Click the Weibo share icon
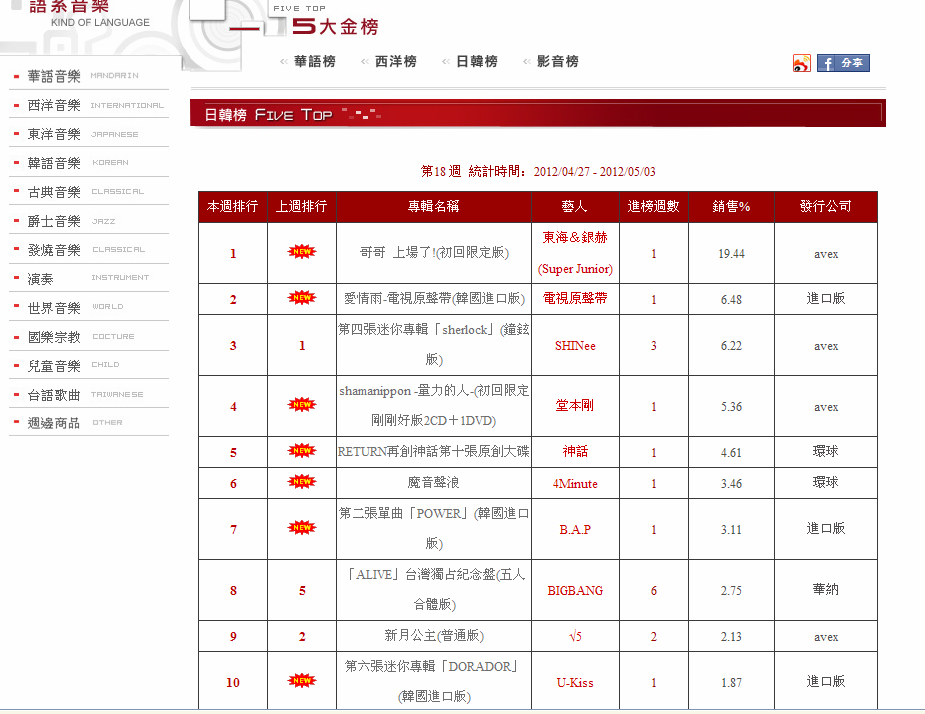This screenshot has height=714, width=925. 802,63
